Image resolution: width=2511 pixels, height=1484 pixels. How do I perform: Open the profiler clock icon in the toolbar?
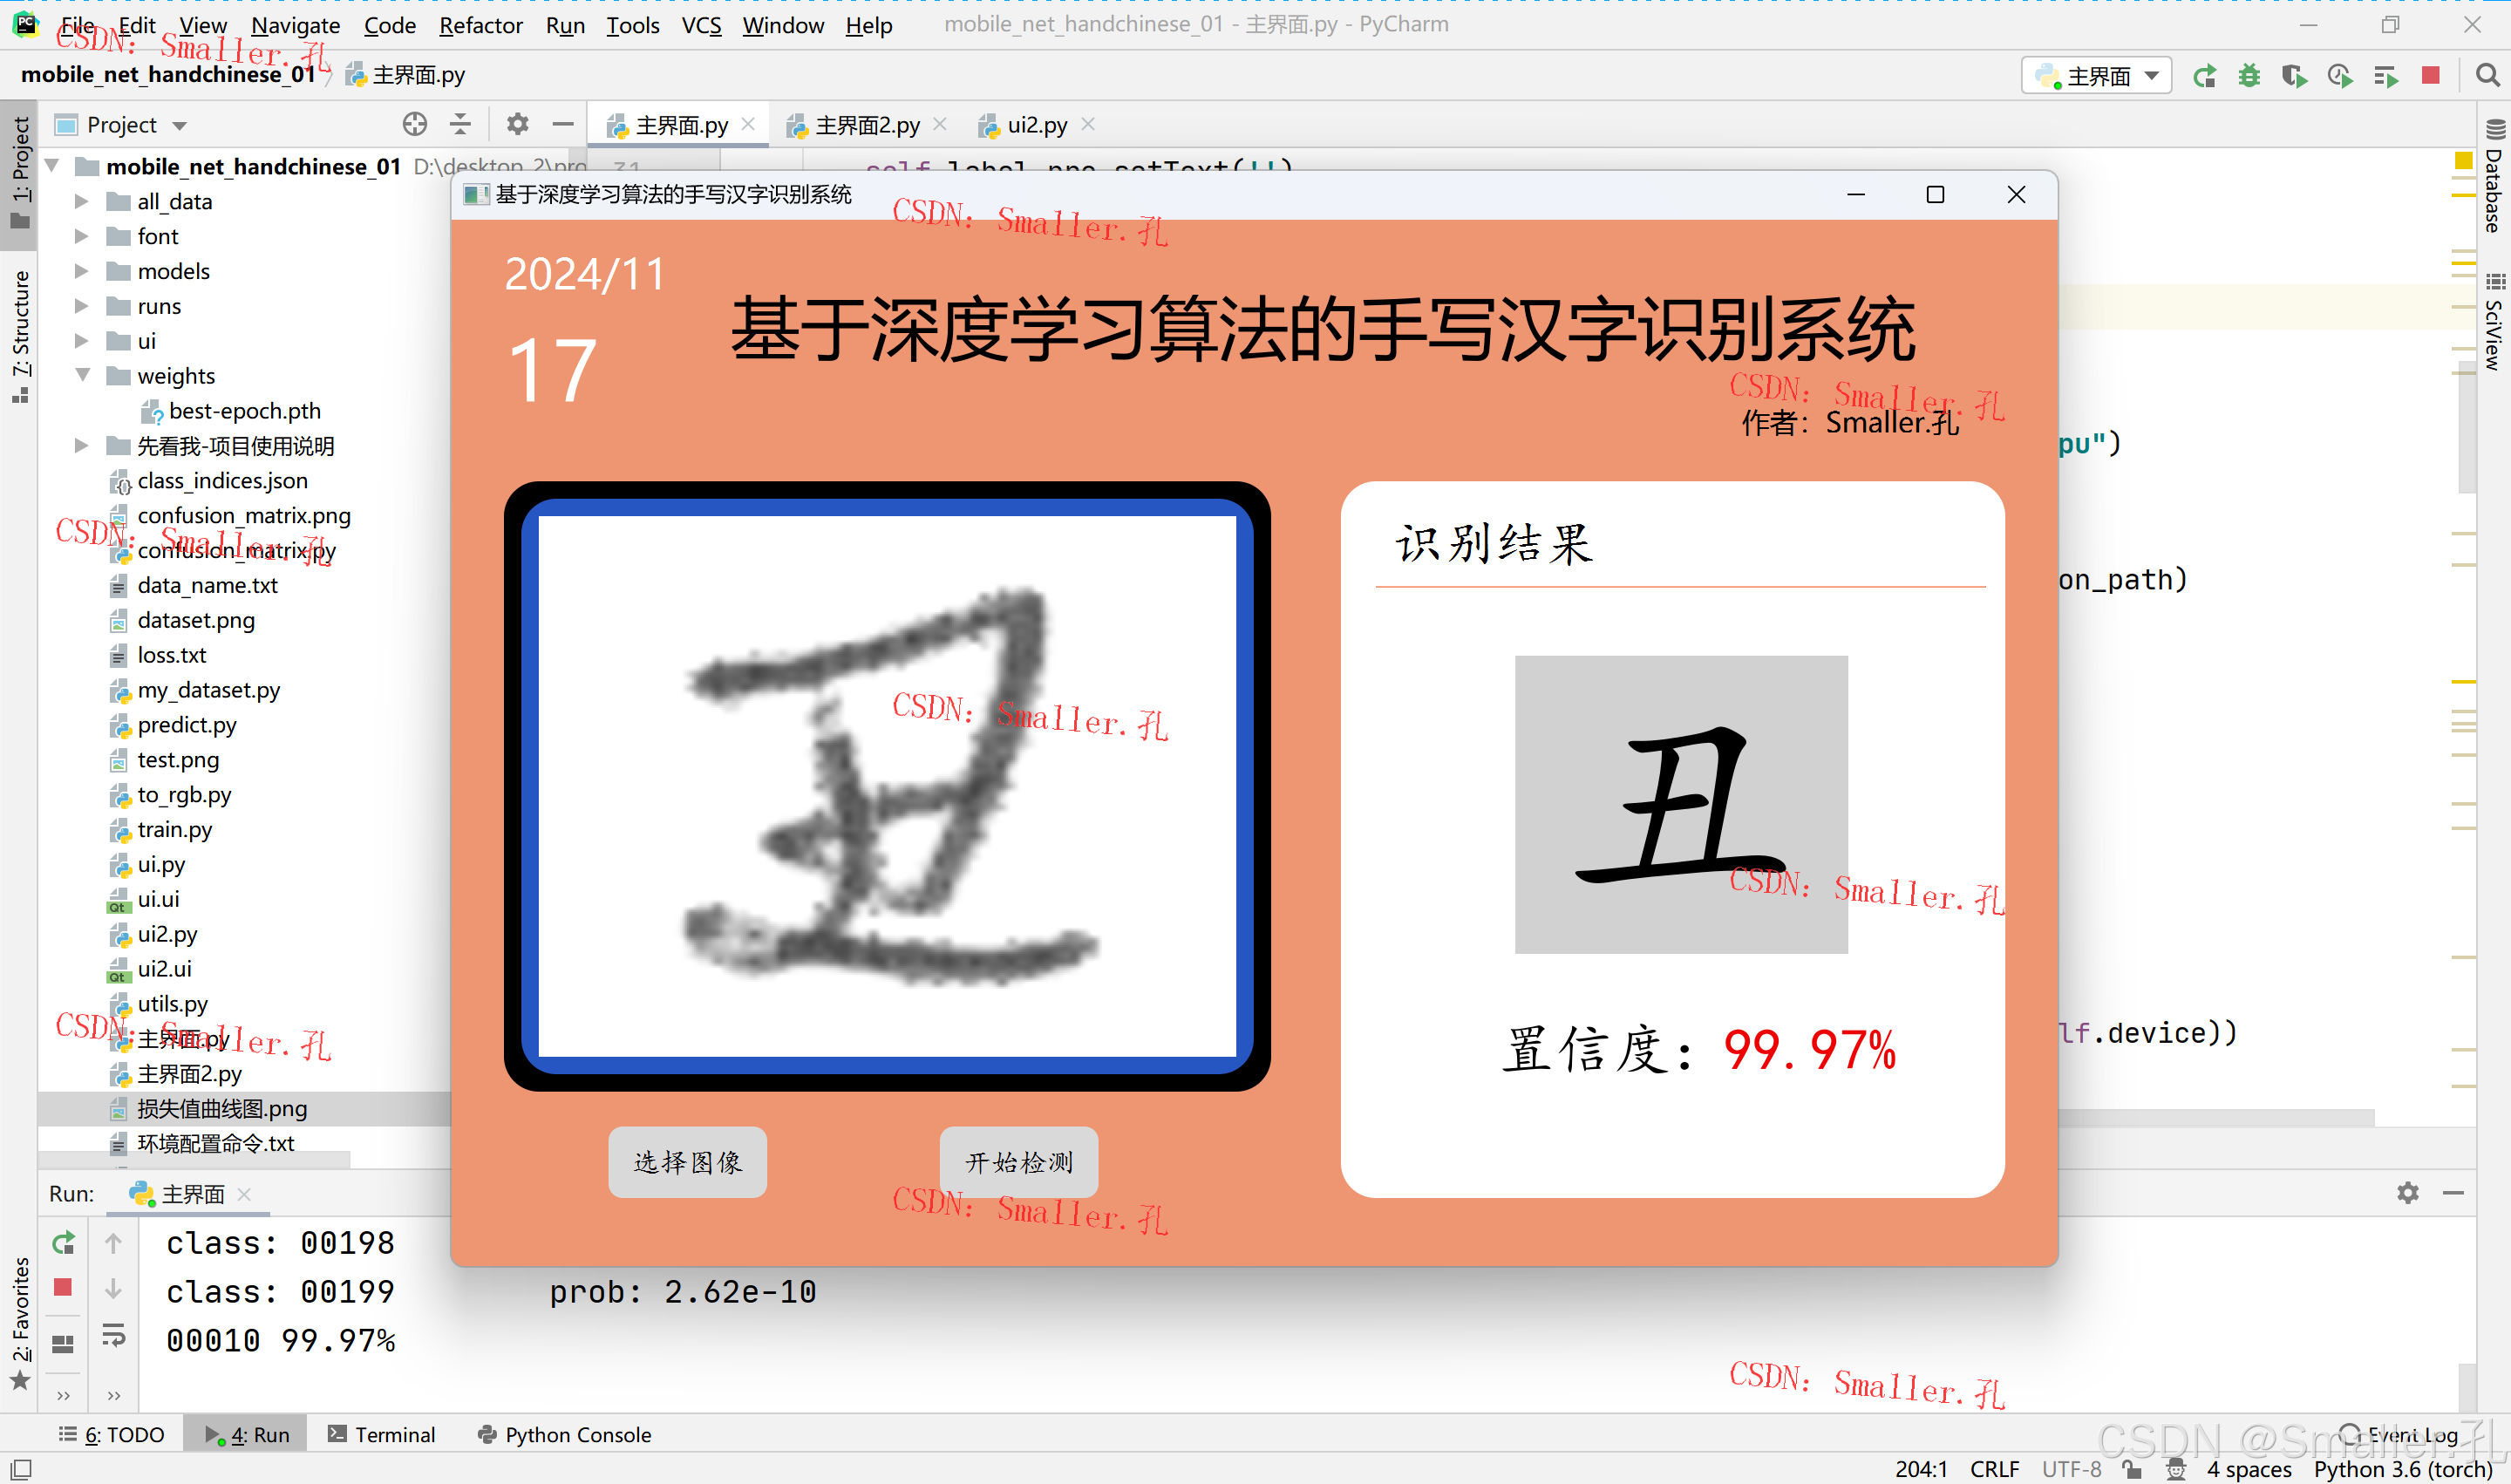pyautogui.click(x=2340, y=75)
